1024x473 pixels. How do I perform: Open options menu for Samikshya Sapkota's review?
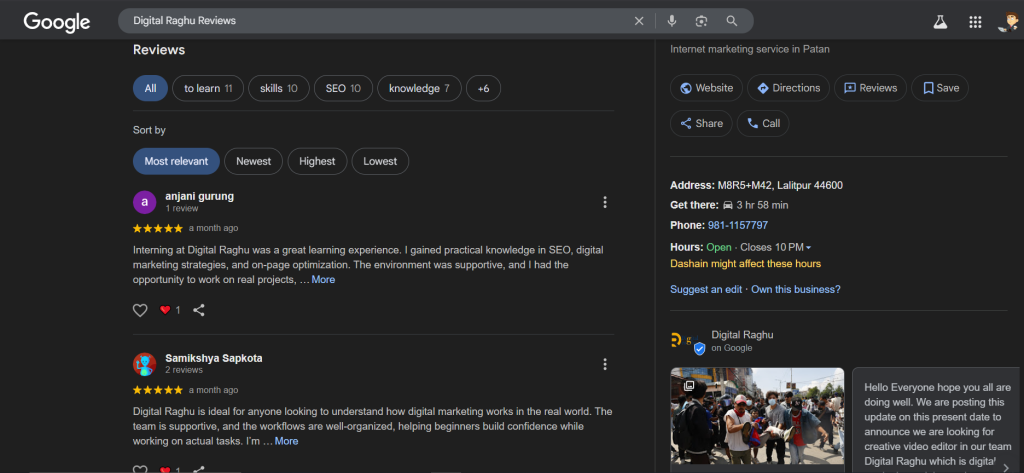[x=605, y=364]
